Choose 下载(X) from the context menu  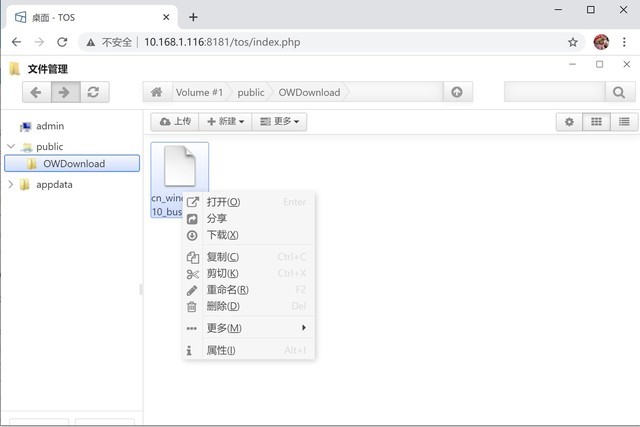click(249, 236)
